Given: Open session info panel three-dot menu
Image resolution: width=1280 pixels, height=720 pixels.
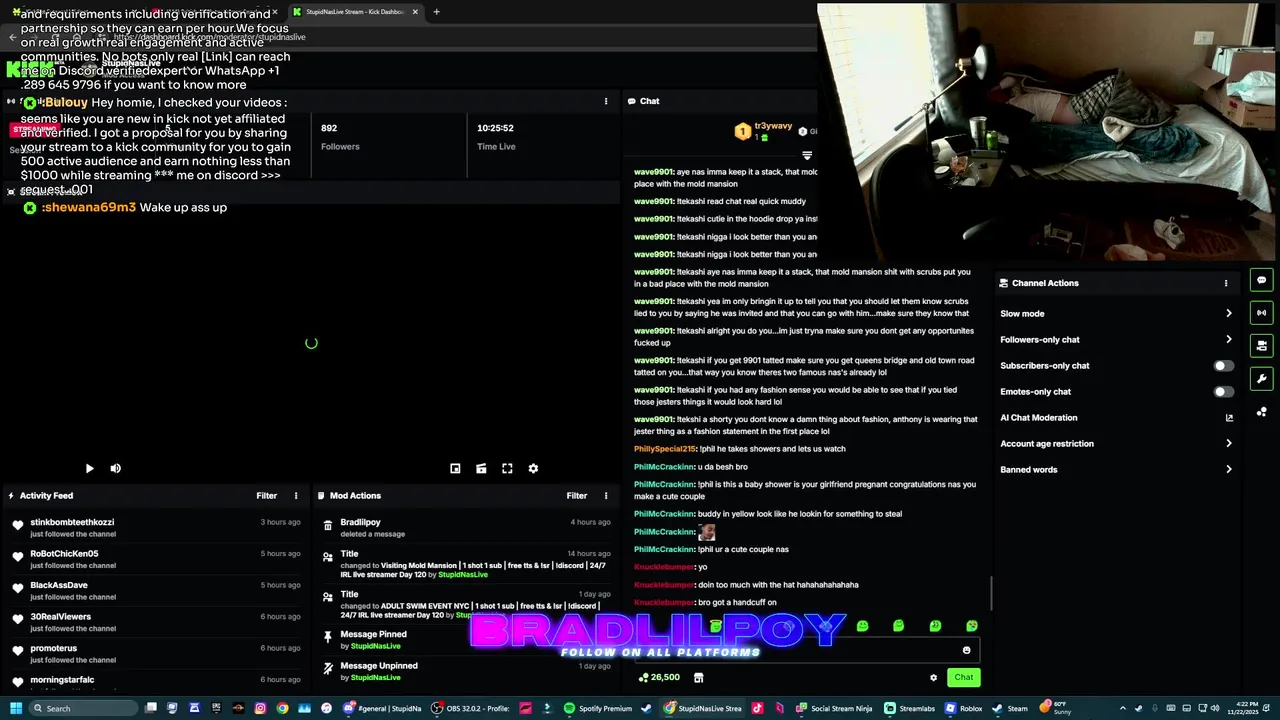Looking at the screenshot, I should pos(606,101).
